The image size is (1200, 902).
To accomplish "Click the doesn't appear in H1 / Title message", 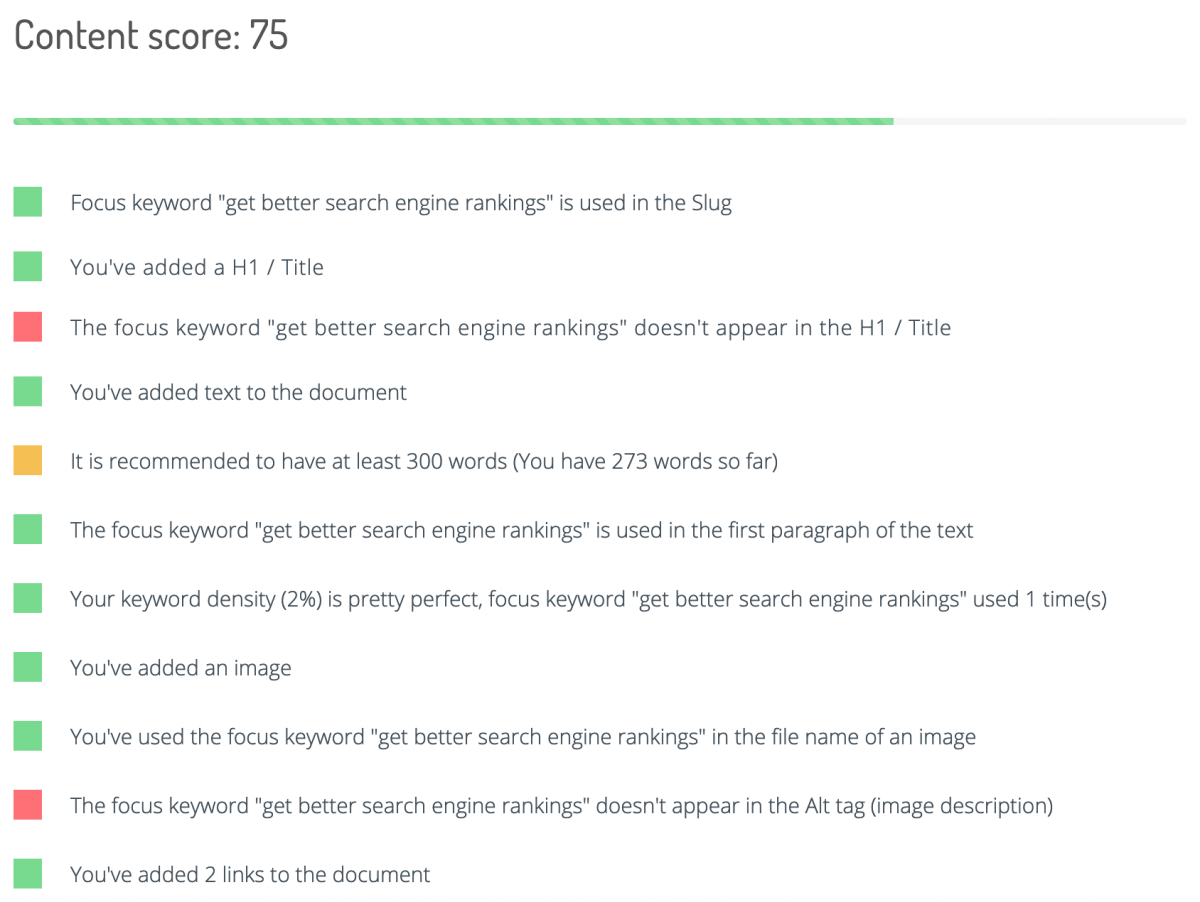I will [x=510, y=327].
